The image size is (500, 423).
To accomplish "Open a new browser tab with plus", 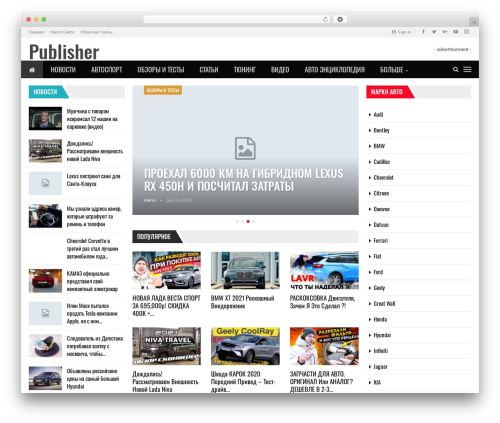I will click(474, 22).
